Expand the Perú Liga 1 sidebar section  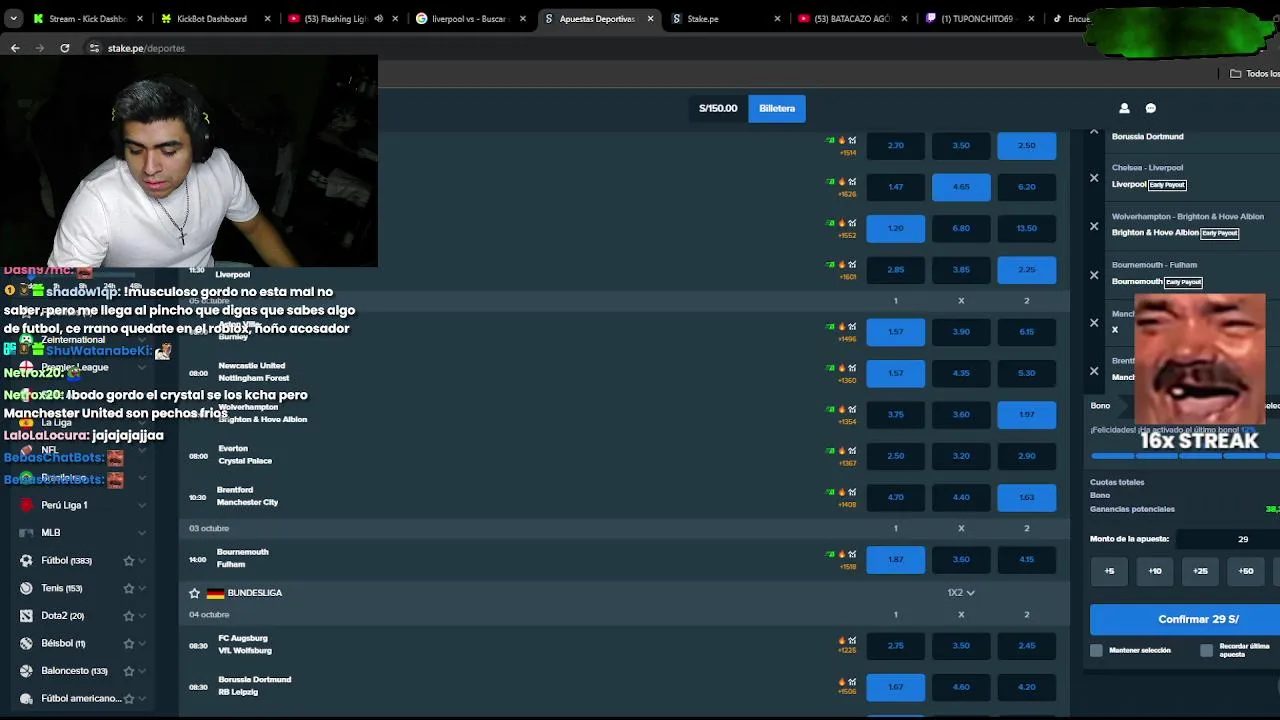coord(141,505)
